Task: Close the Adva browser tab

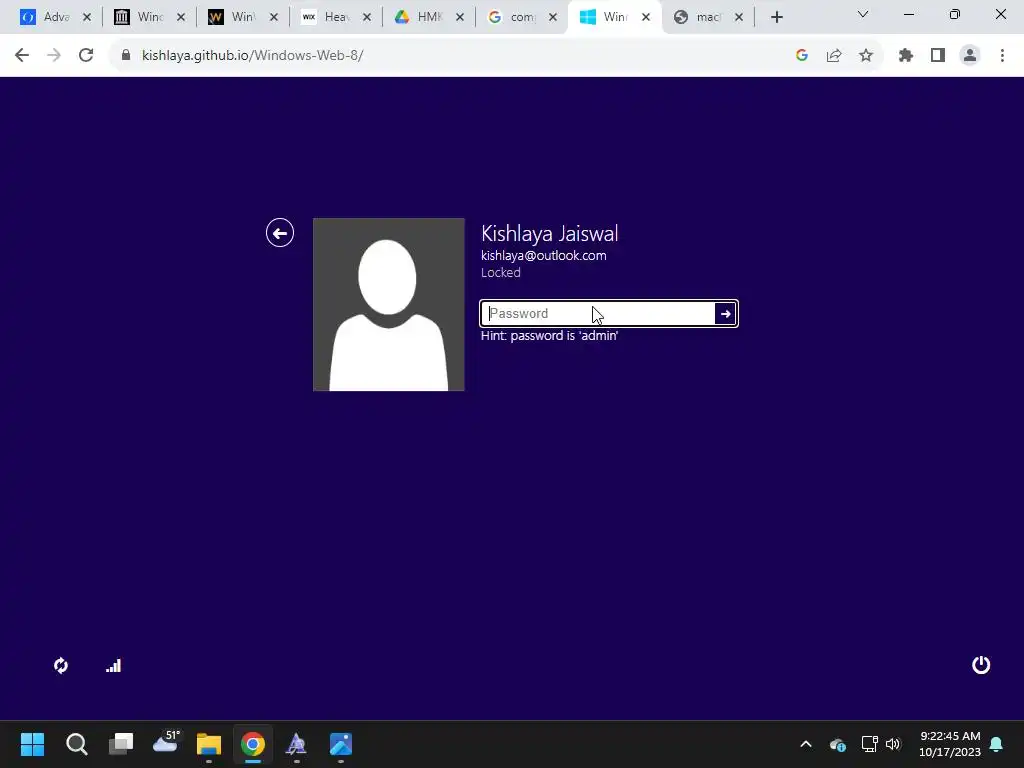Action: (x=87, y=17)
